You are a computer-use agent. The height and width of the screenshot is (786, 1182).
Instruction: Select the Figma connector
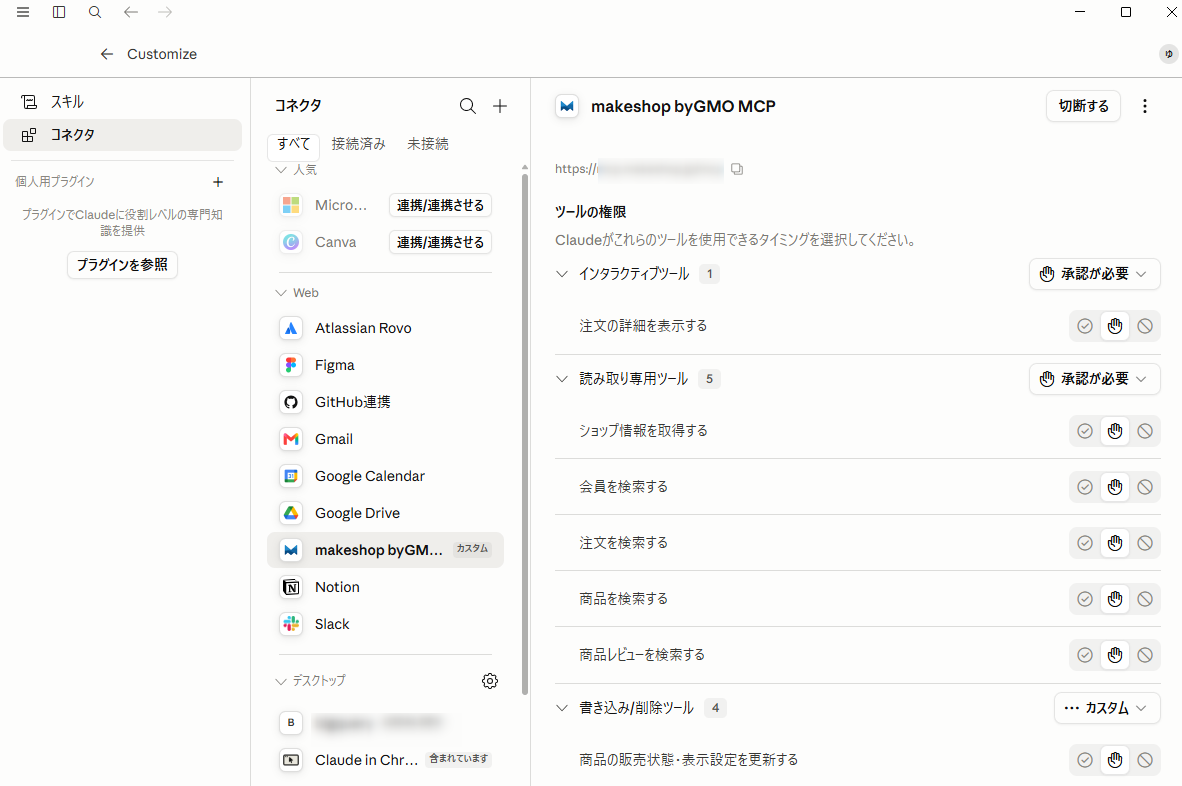(x=385, y=365)
